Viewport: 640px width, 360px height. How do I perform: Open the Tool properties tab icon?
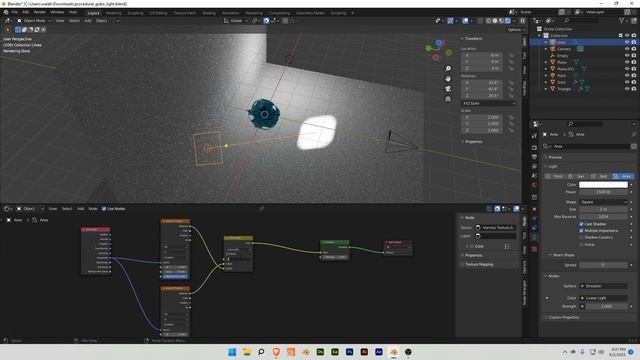click(x=534, y=136)
